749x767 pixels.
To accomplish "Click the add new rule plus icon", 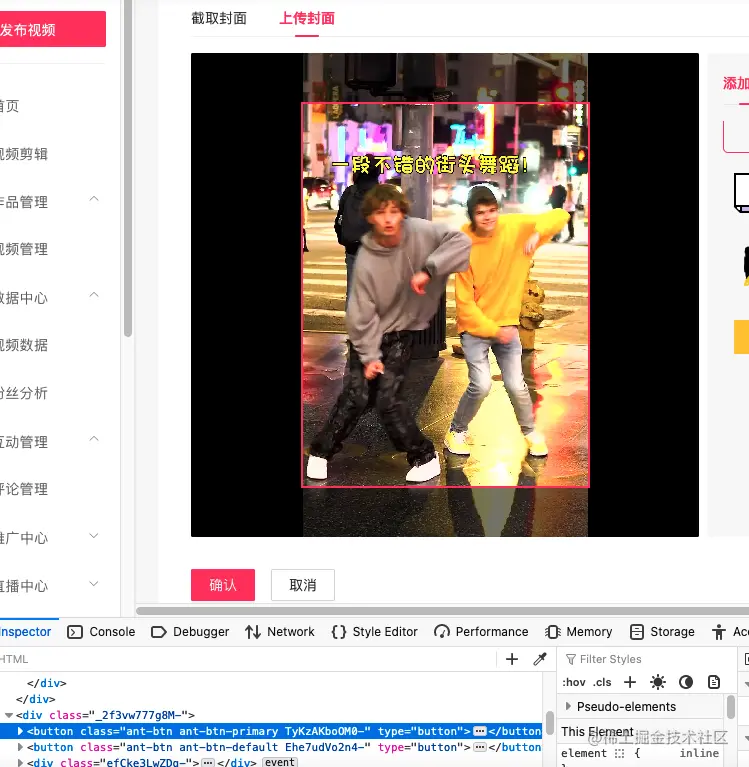I will point(630,682).
